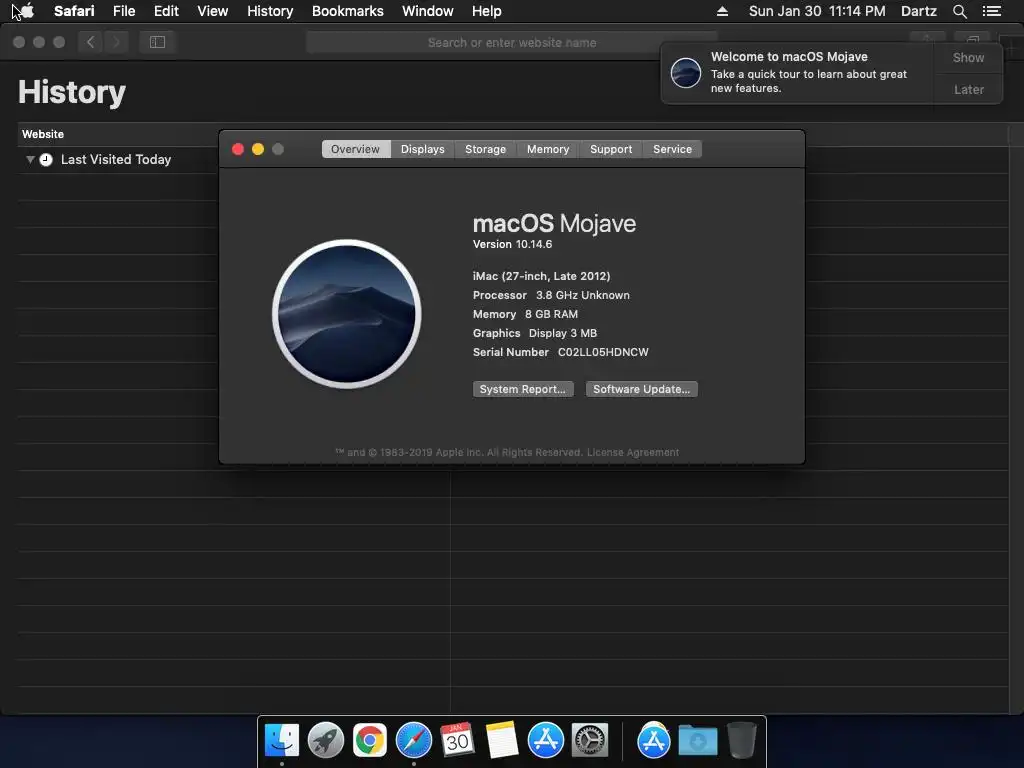Go back in Safari toolbar
The height and width of the screenshot is (768, 1024).
point(91,42)
